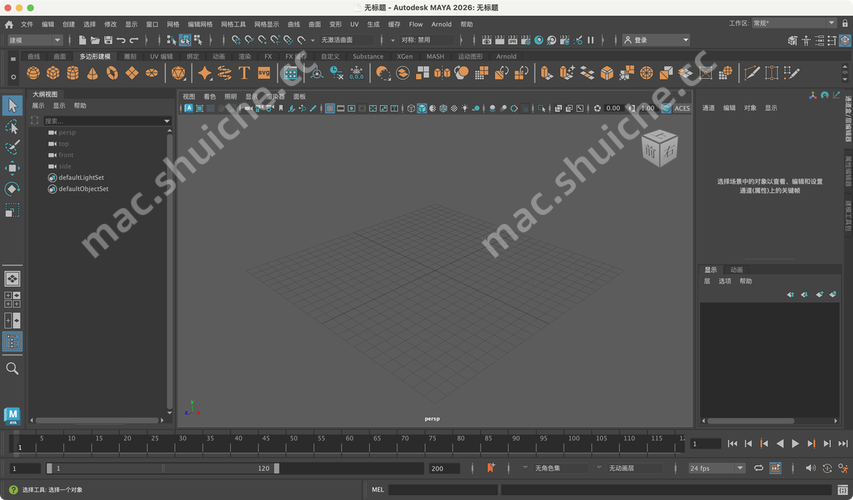
Task: Click the range slider end handle at 120
Action: tap(276, 468)
